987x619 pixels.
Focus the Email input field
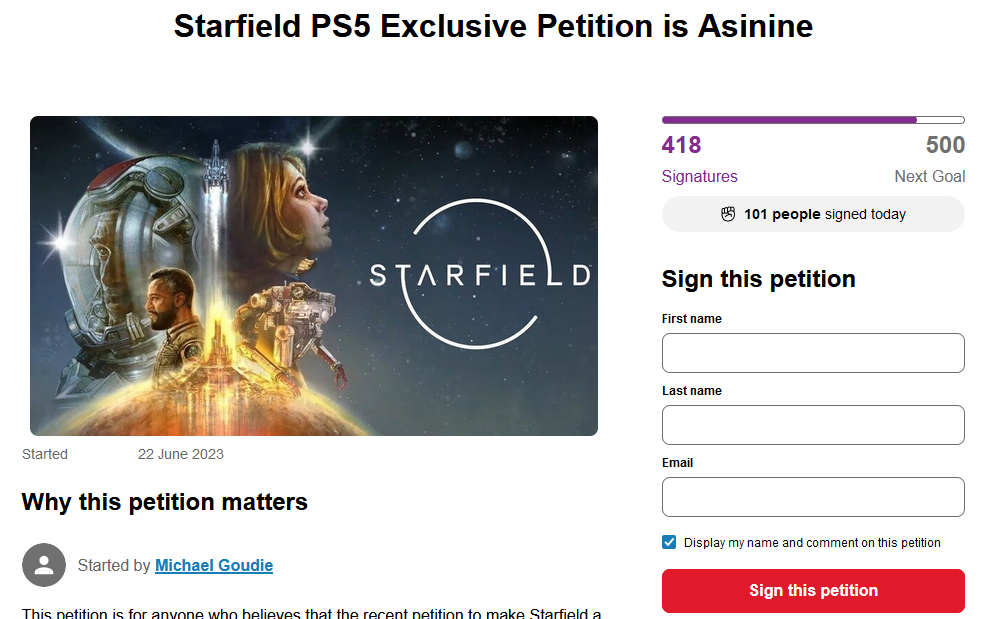tap(813, 497)
